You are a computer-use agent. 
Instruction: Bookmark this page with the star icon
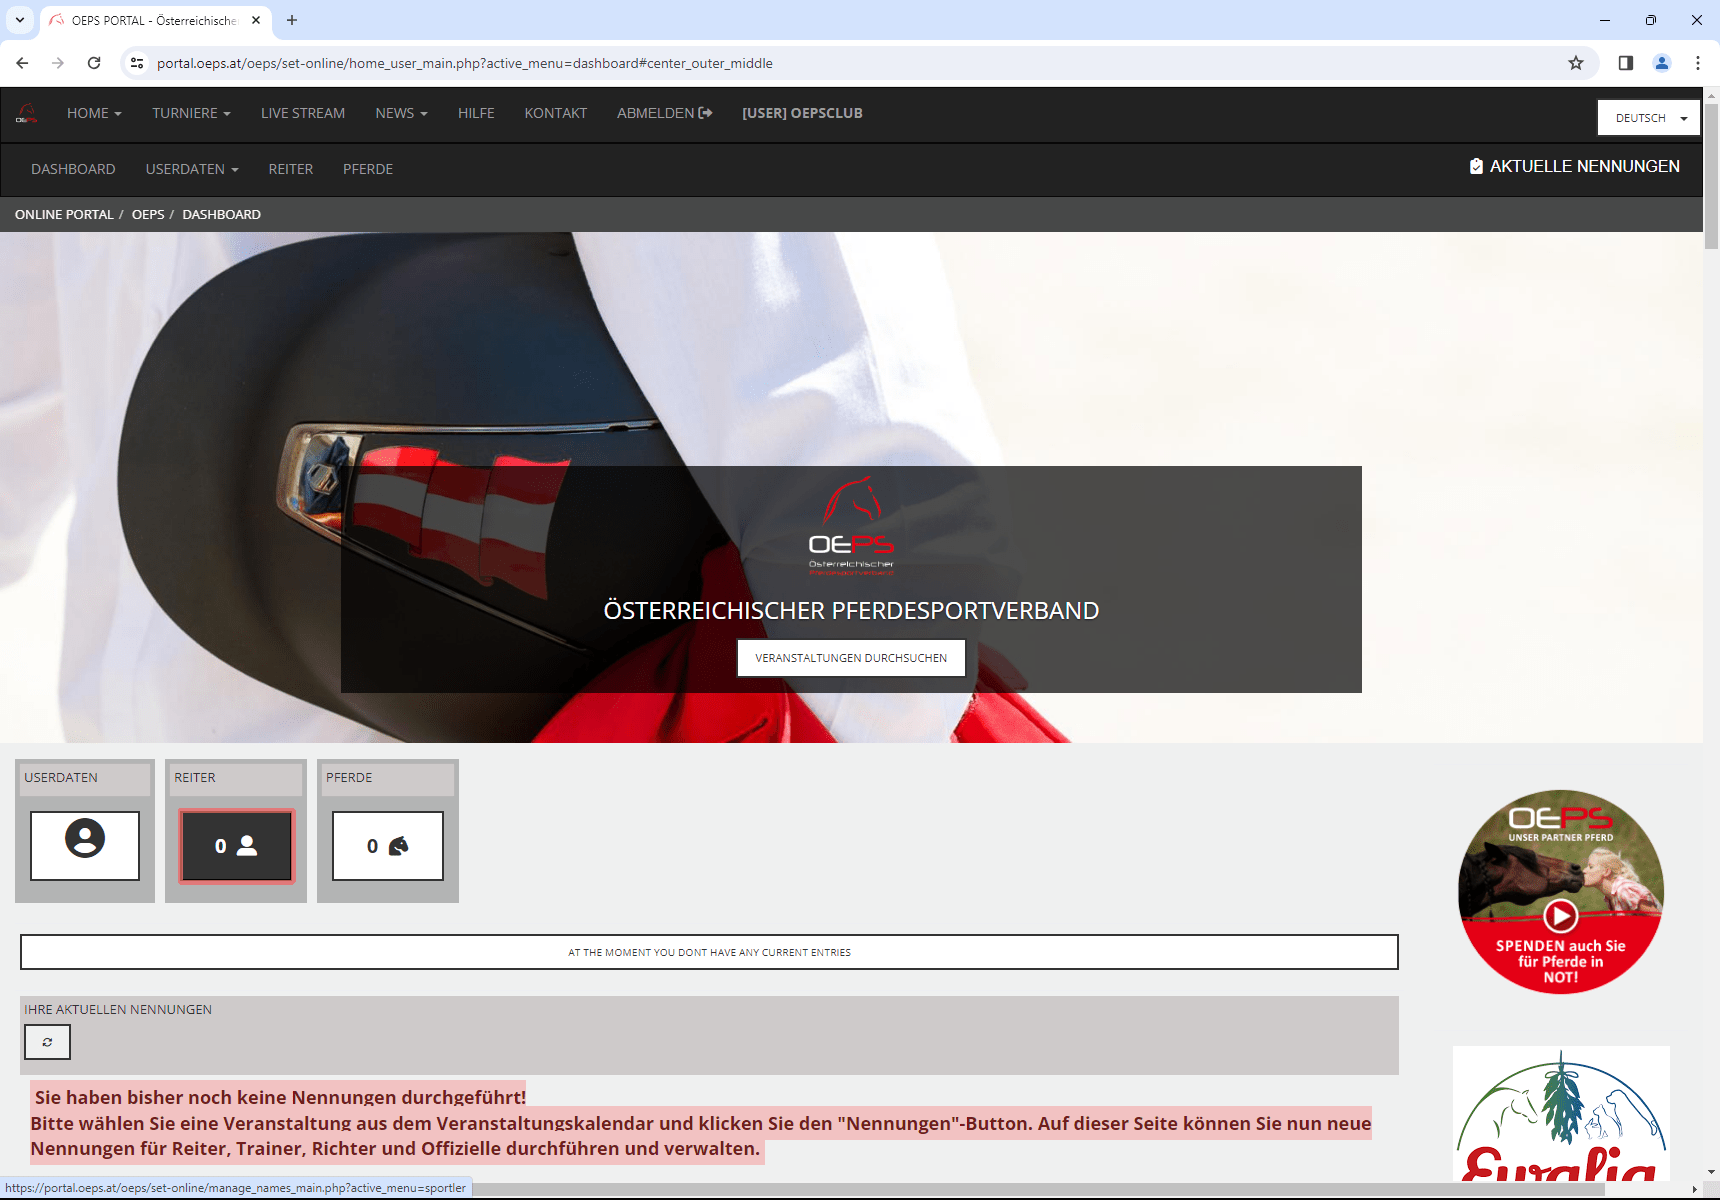1576,63
